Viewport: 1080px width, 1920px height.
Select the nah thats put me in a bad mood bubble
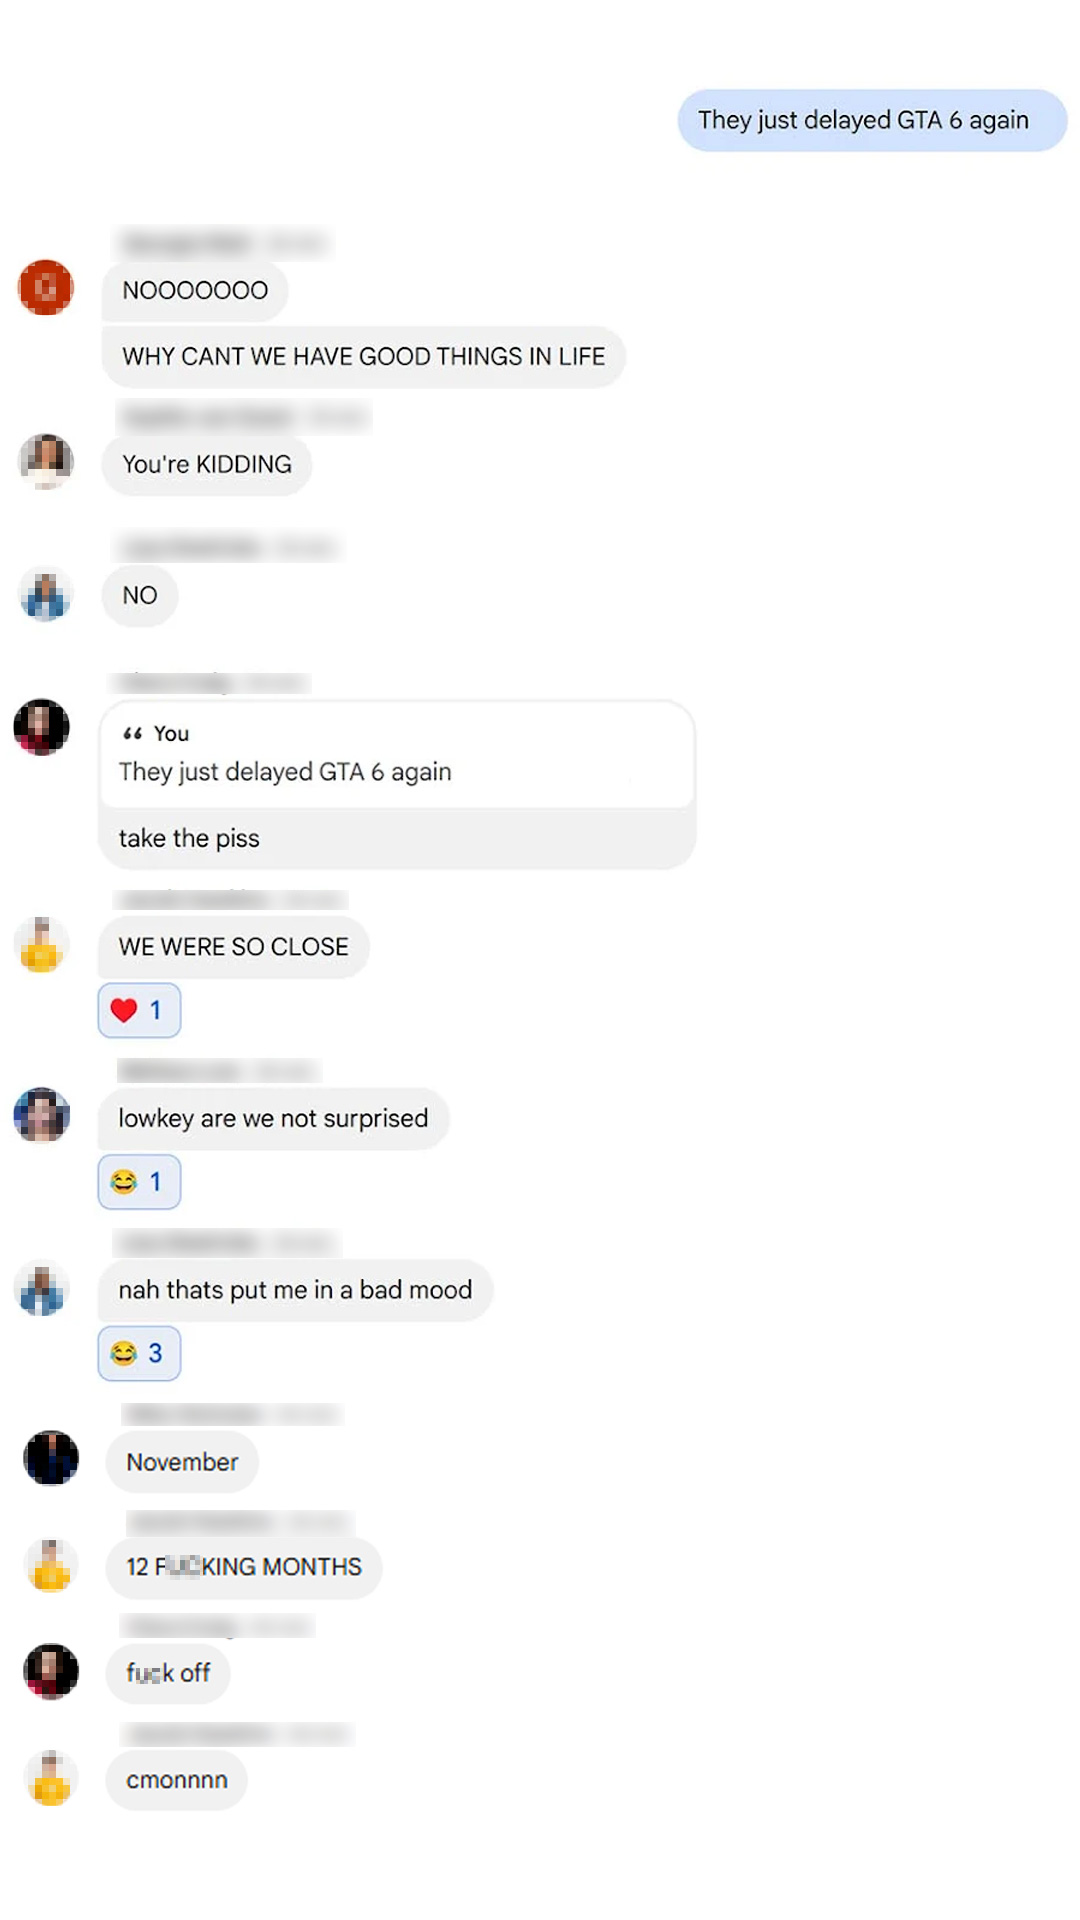click(x=295, y=1290)
